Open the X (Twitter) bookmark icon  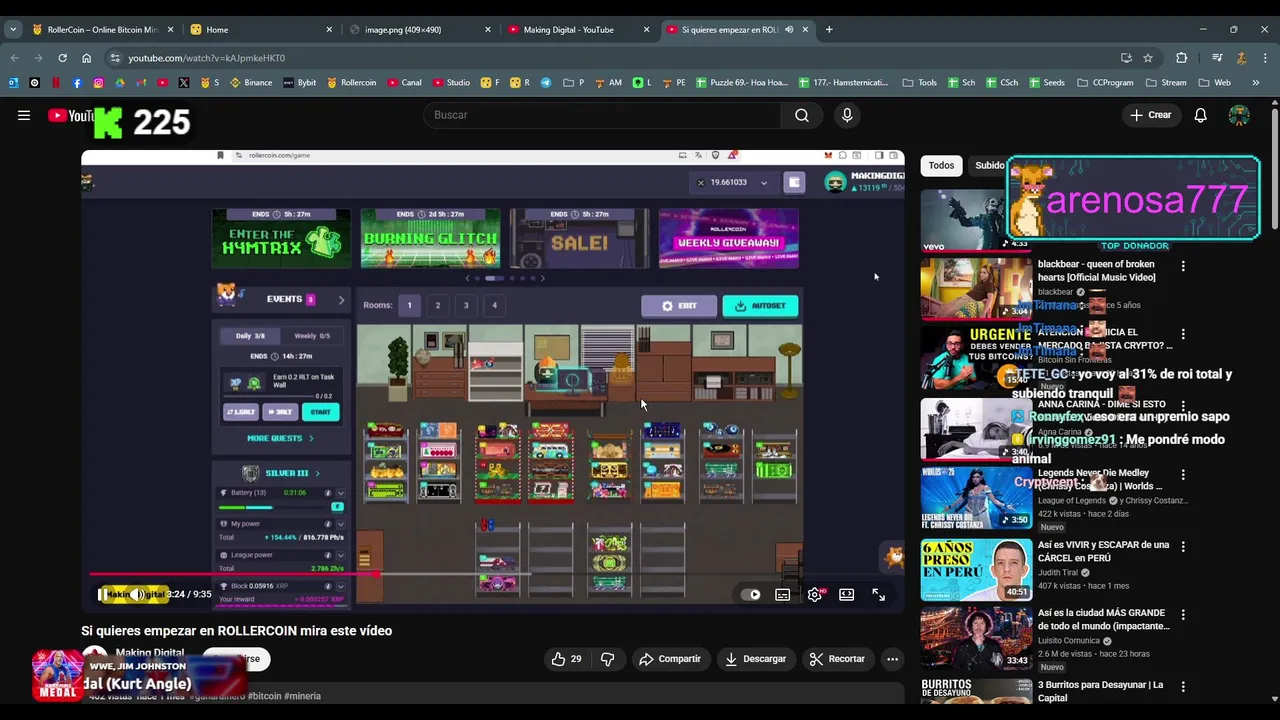pos(184,82)
